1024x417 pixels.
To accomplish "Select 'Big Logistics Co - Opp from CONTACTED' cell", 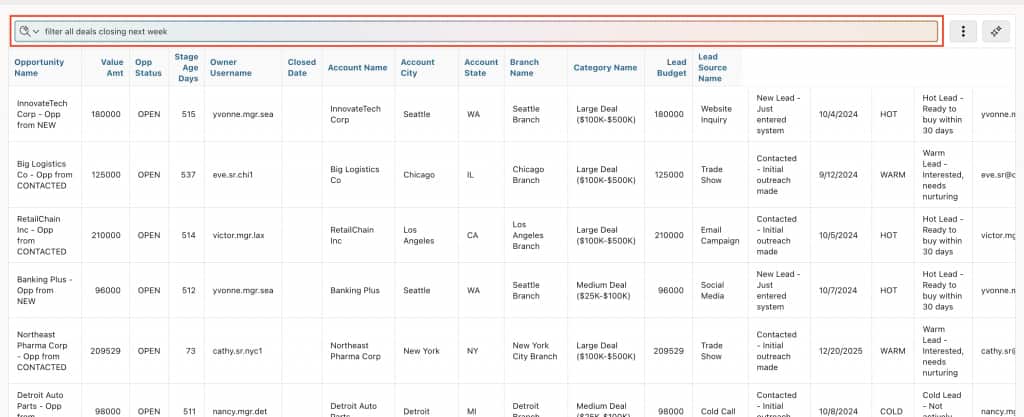I will coord(44,175).
